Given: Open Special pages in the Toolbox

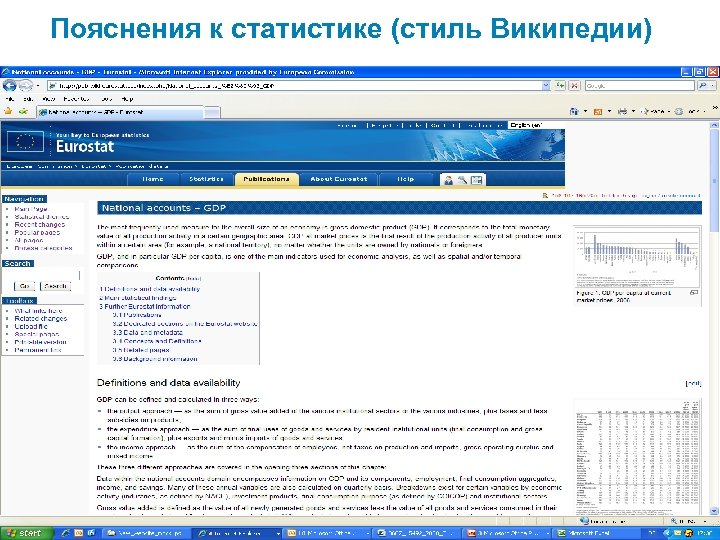Looking at the screenshot, I should [37, 334].
